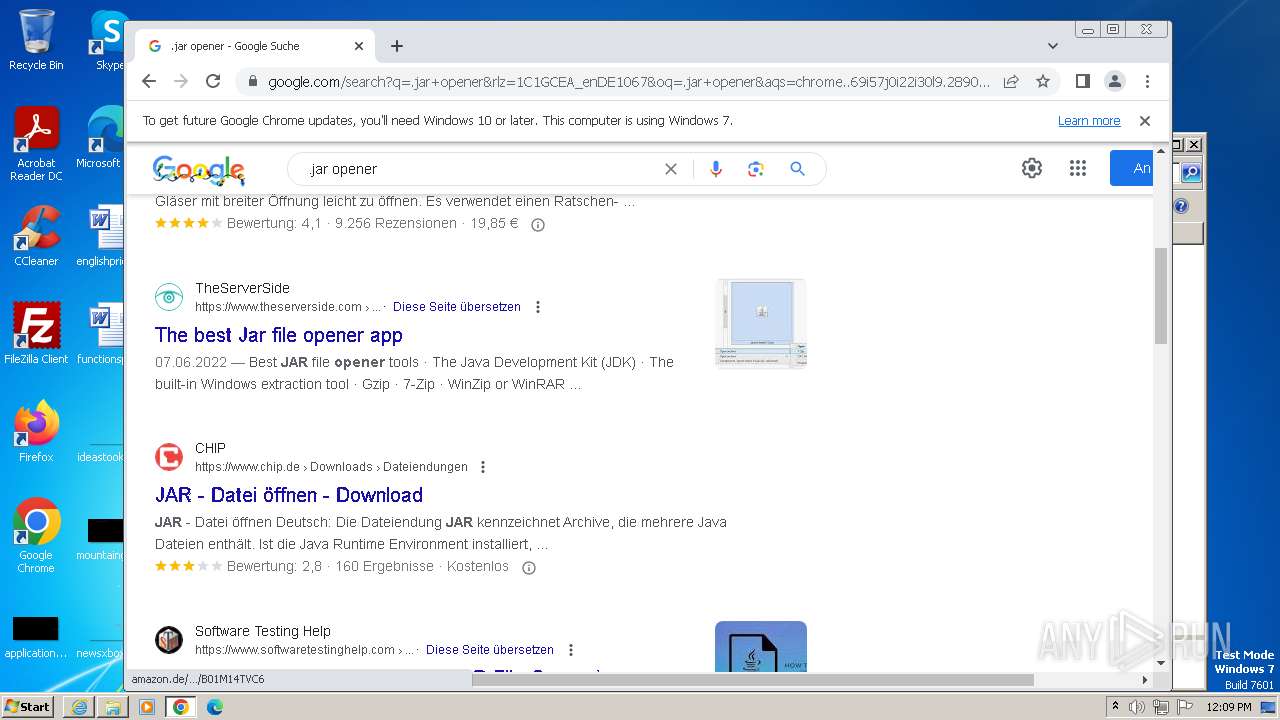This screenshot has height=720, width=1280.
Task: Open Chrome side panel
Action: (1082, 81)
